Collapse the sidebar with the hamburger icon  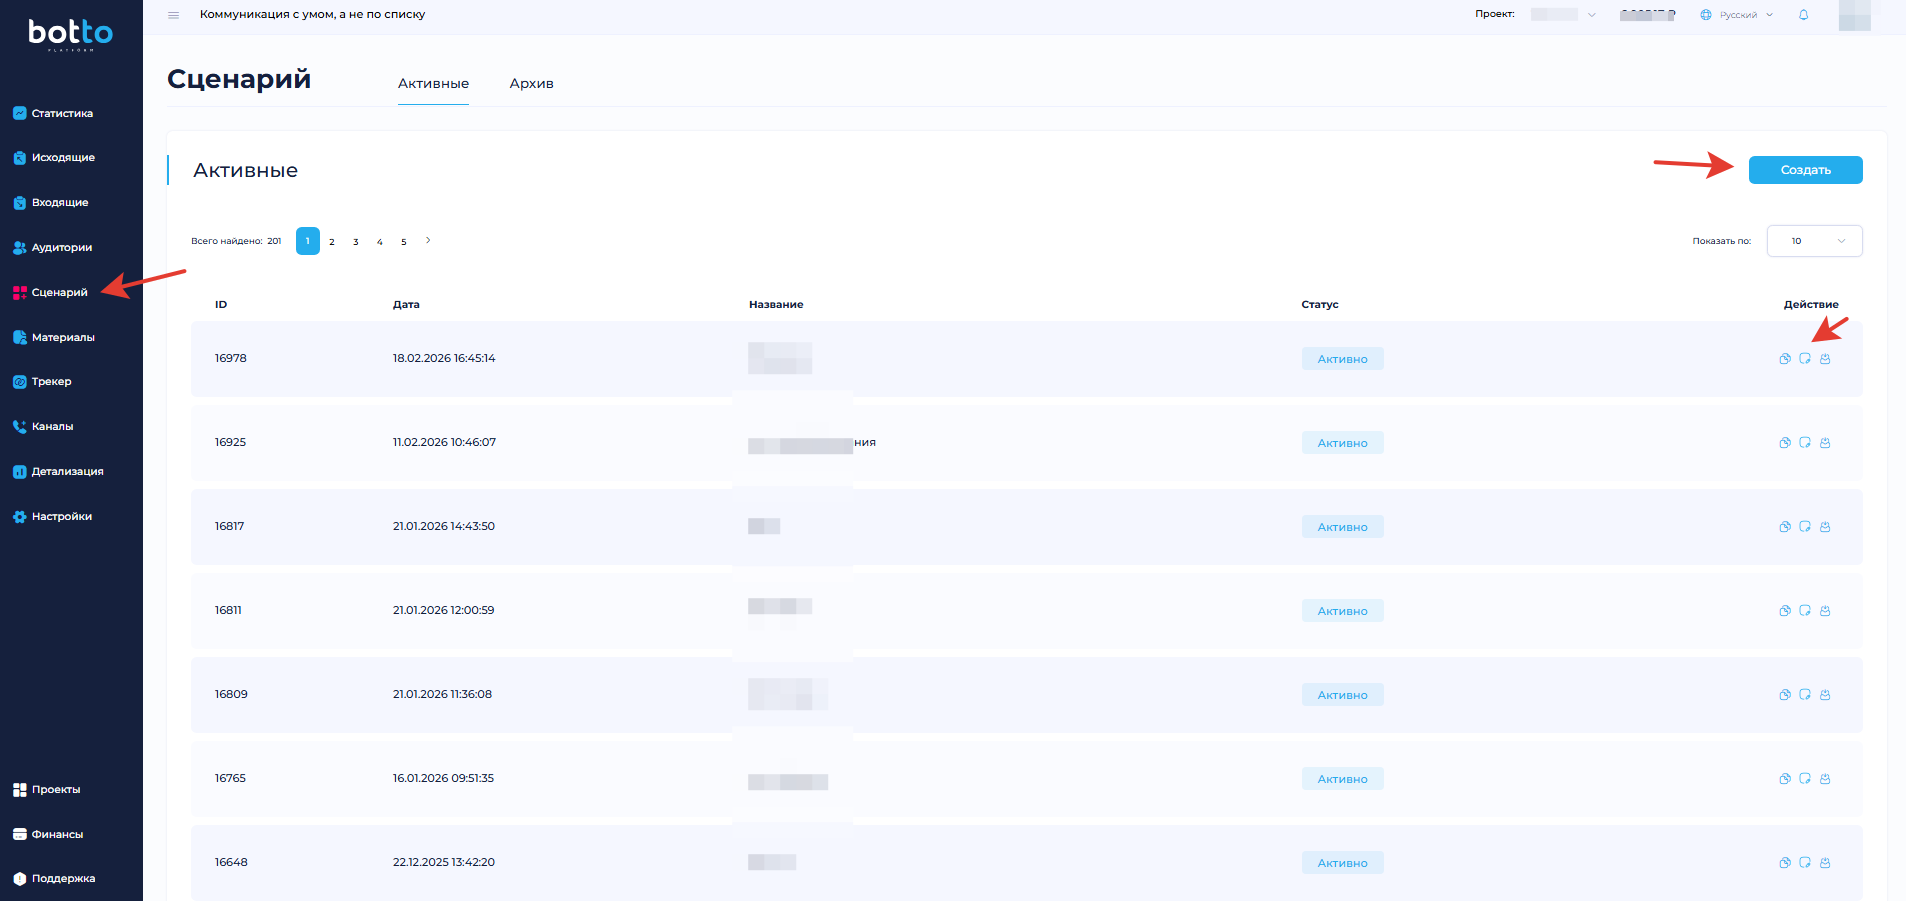(174, 15)
